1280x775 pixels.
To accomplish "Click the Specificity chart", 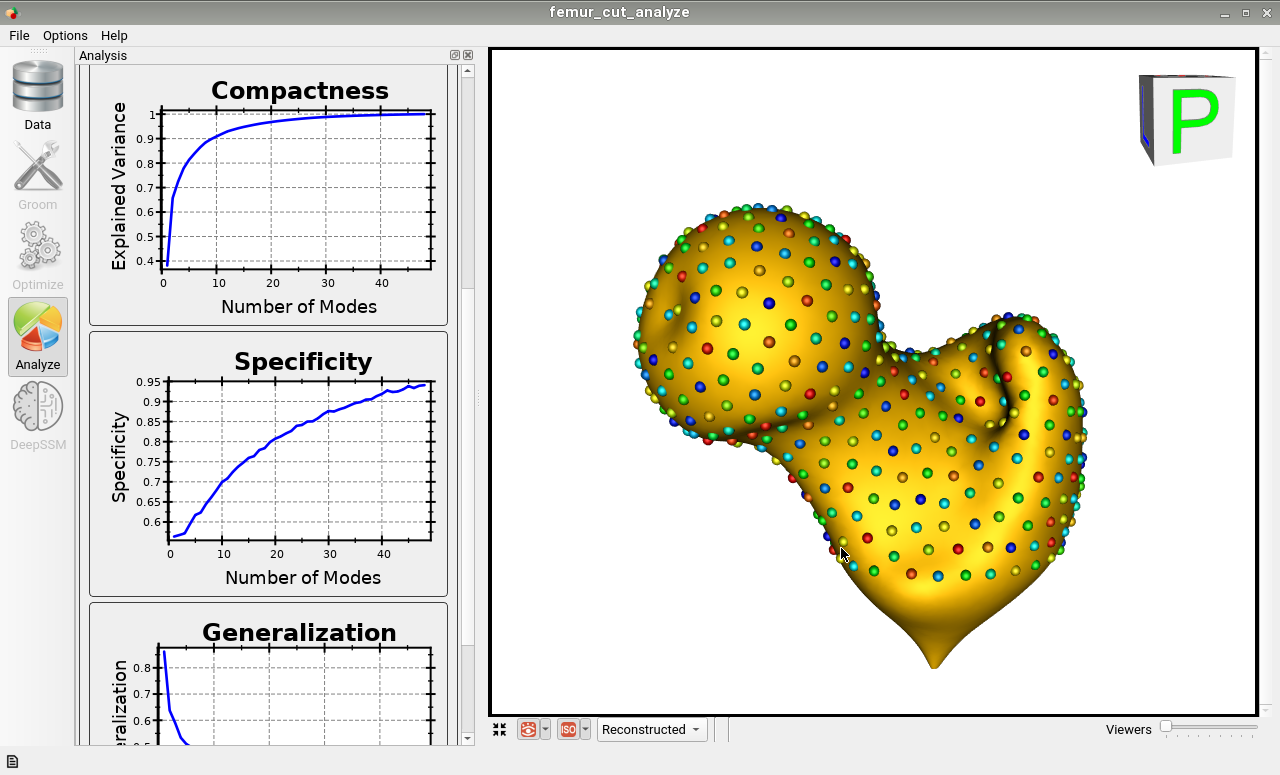I will click(269, 464).
